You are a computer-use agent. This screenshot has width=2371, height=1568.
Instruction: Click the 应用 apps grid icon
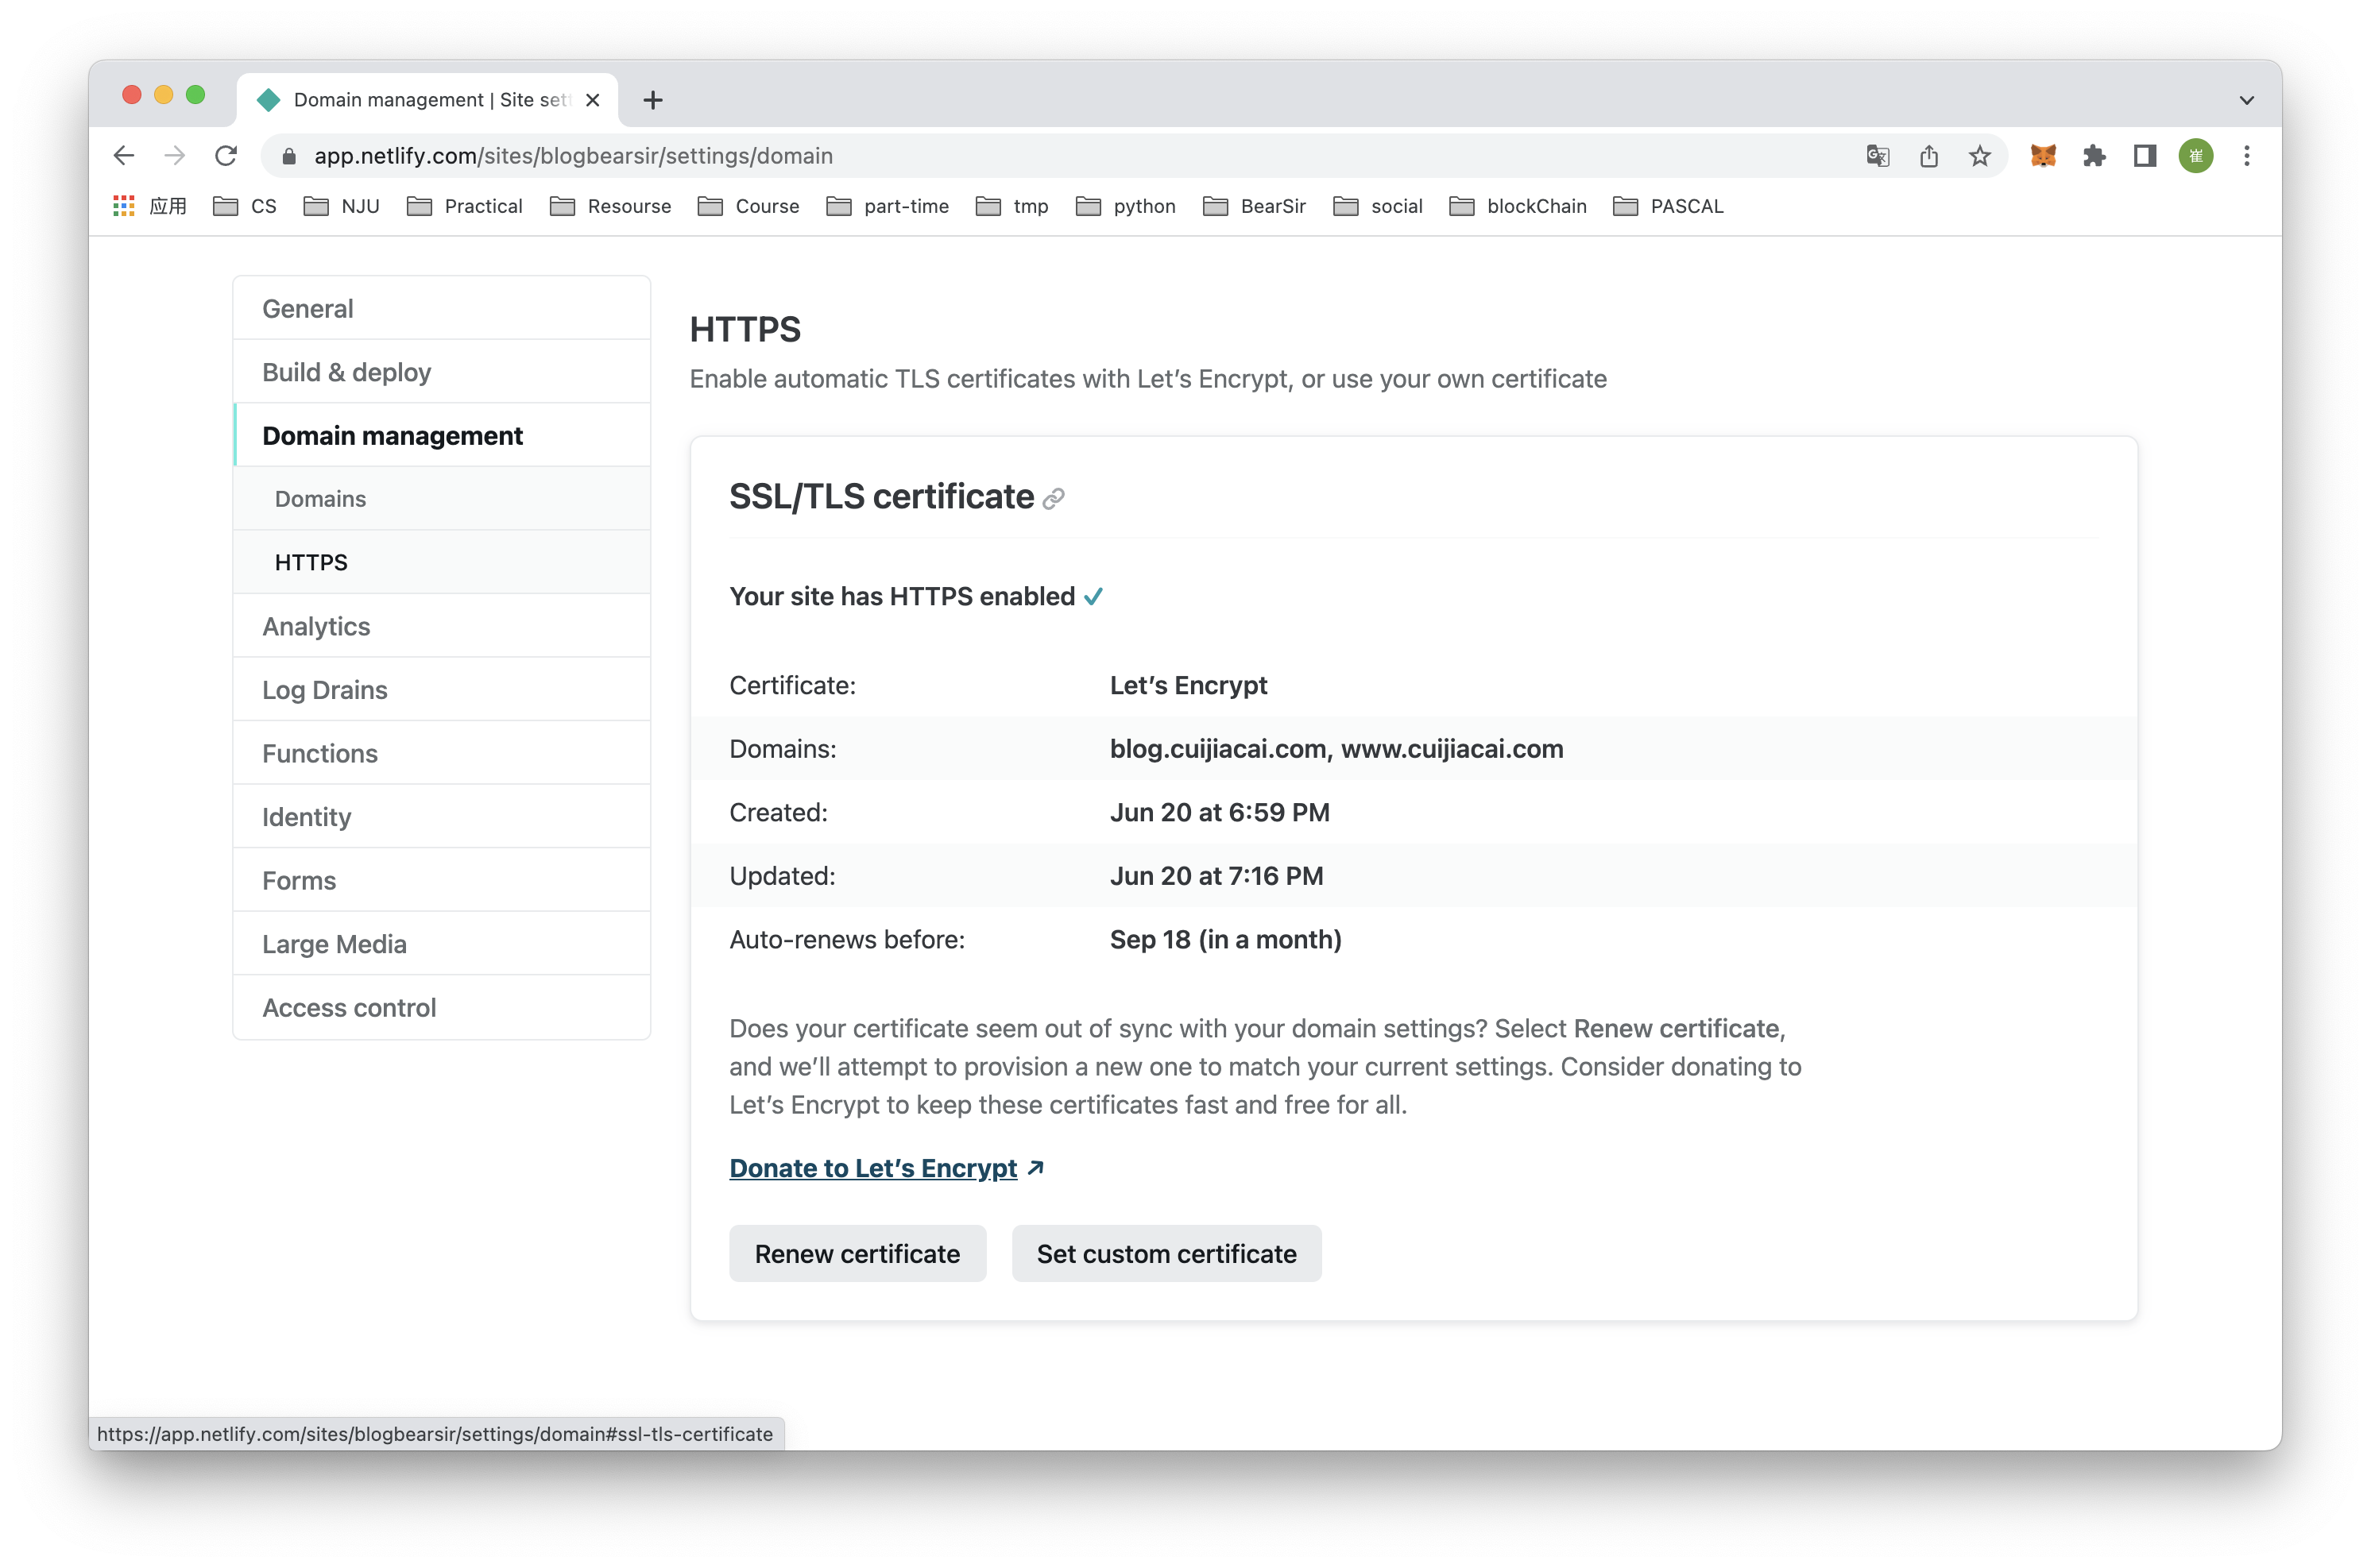123,205
